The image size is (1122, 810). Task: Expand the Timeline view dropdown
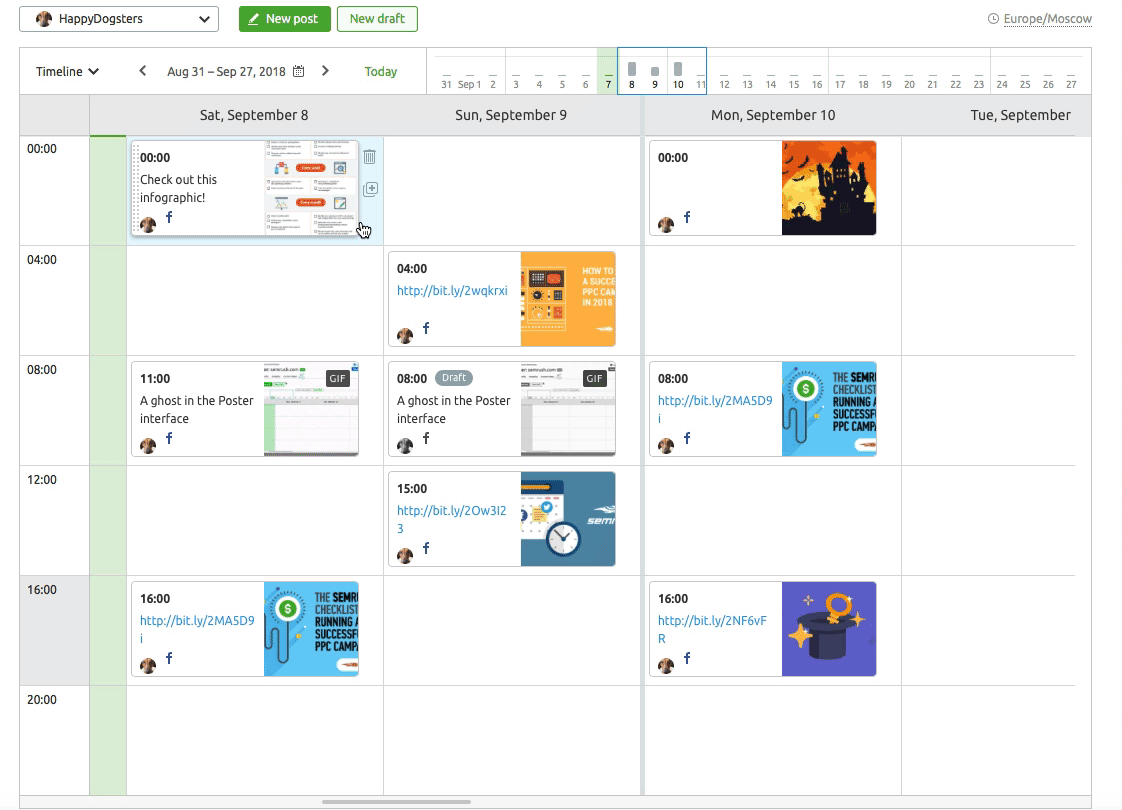(x=67, y=72)
